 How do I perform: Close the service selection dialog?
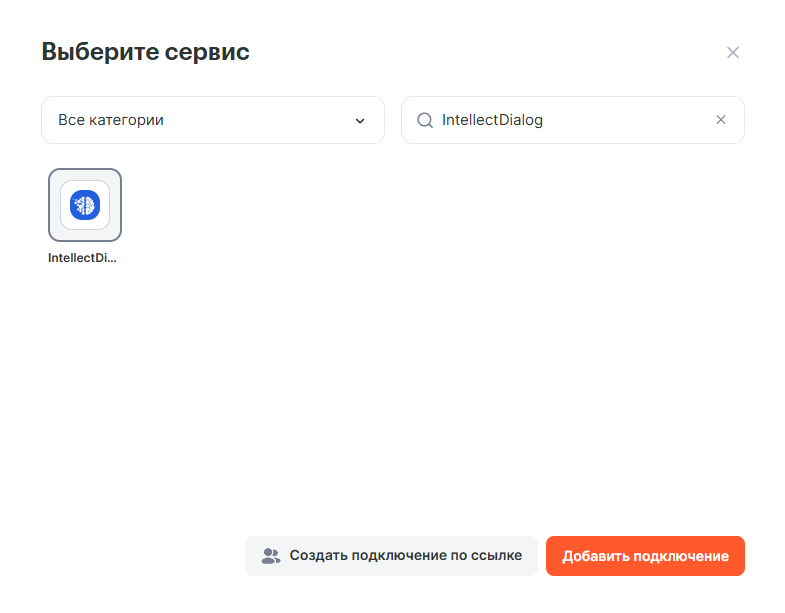pos(733,52)
